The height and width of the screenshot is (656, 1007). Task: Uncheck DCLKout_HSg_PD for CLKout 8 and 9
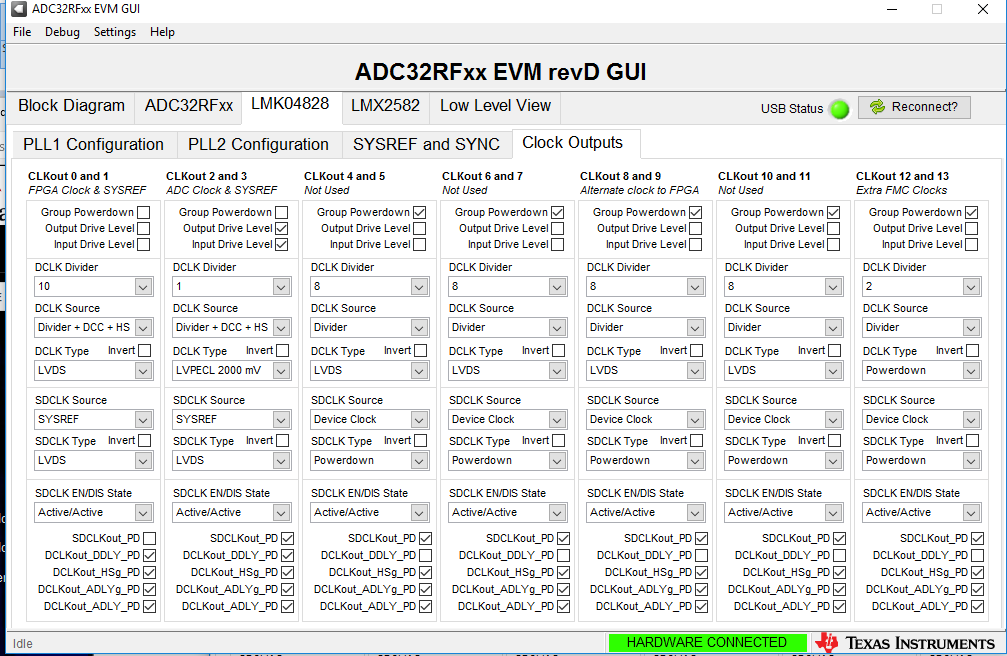click(701, 572)
